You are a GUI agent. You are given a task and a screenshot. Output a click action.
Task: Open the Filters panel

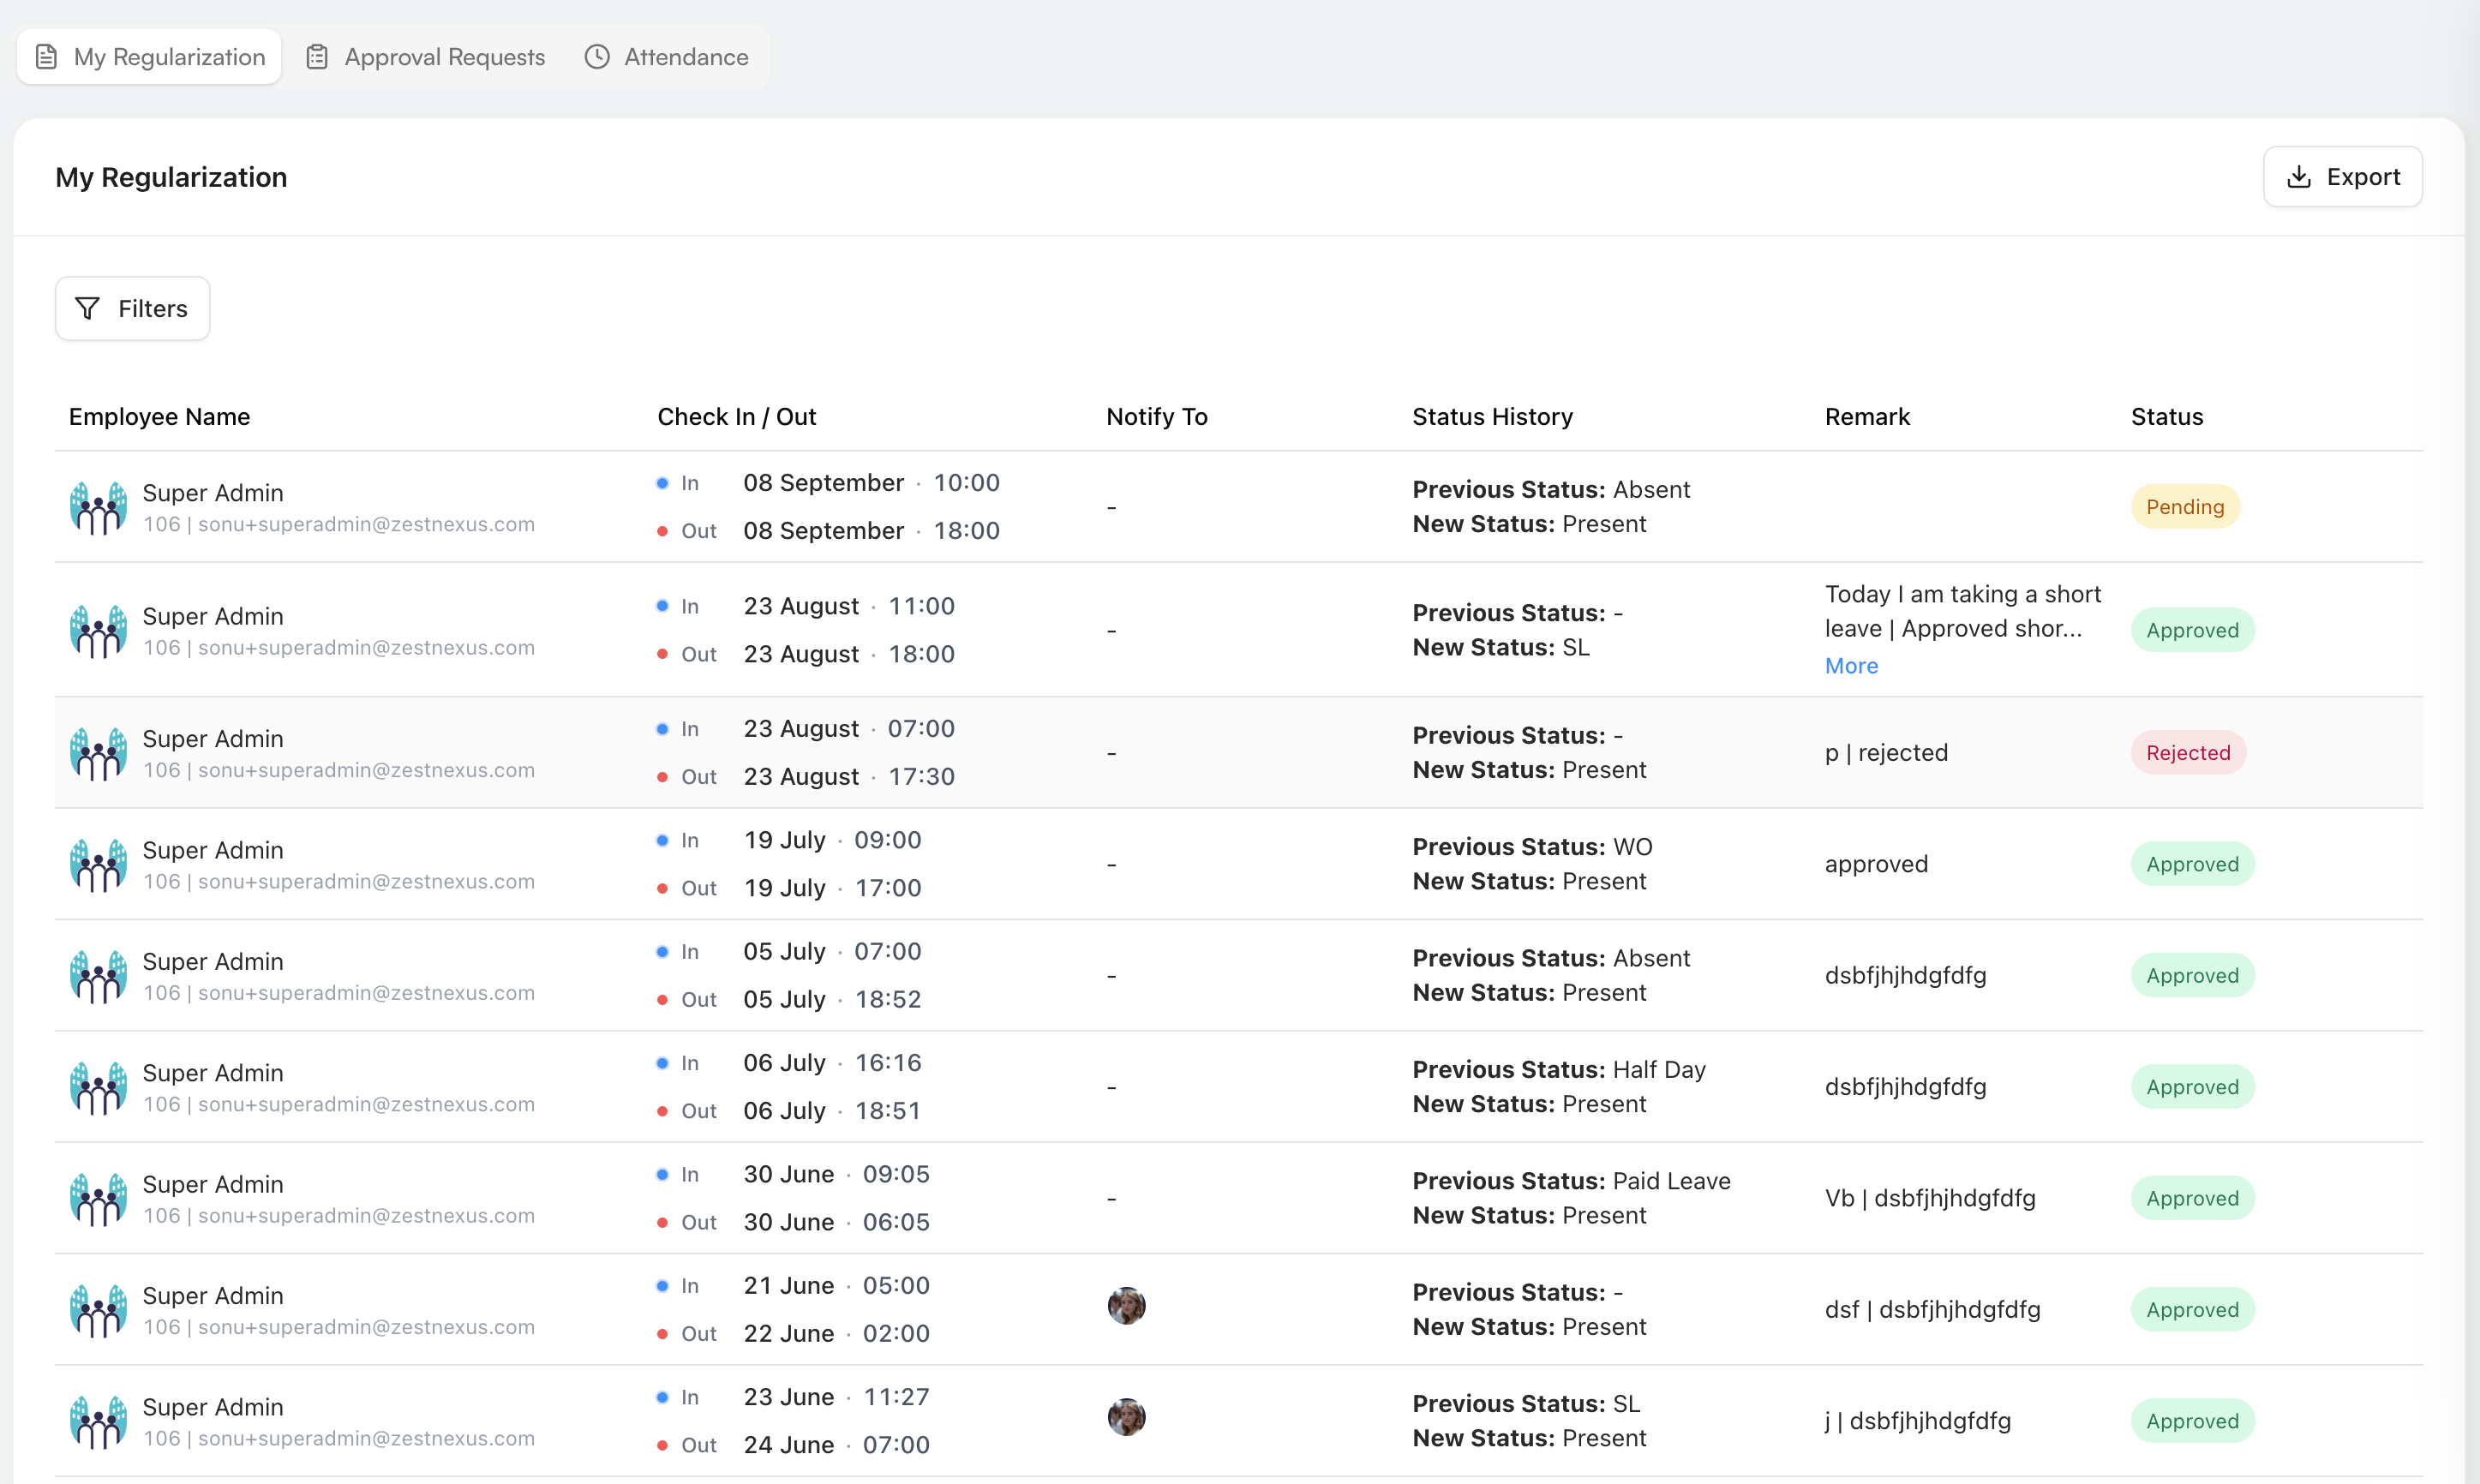pos(132,309)
